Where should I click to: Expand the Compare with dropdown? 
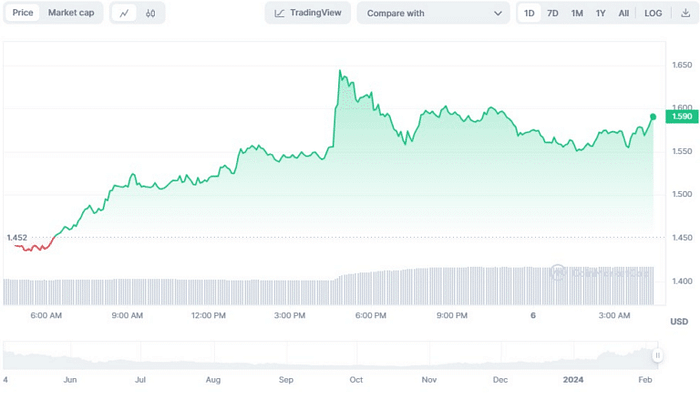433,13
